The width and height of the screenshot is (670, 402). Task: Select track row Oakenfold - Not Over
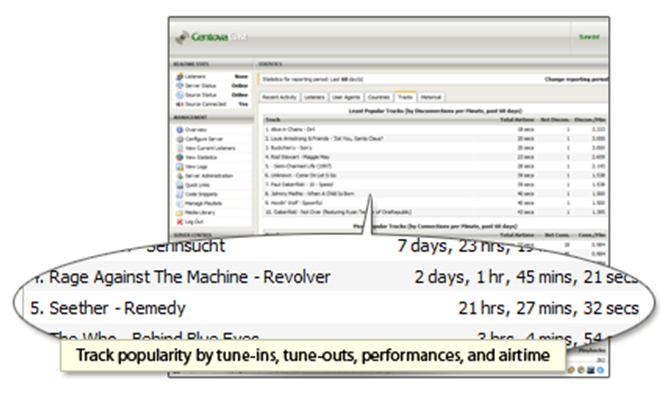pyautogui.click(x=435, y=212)
